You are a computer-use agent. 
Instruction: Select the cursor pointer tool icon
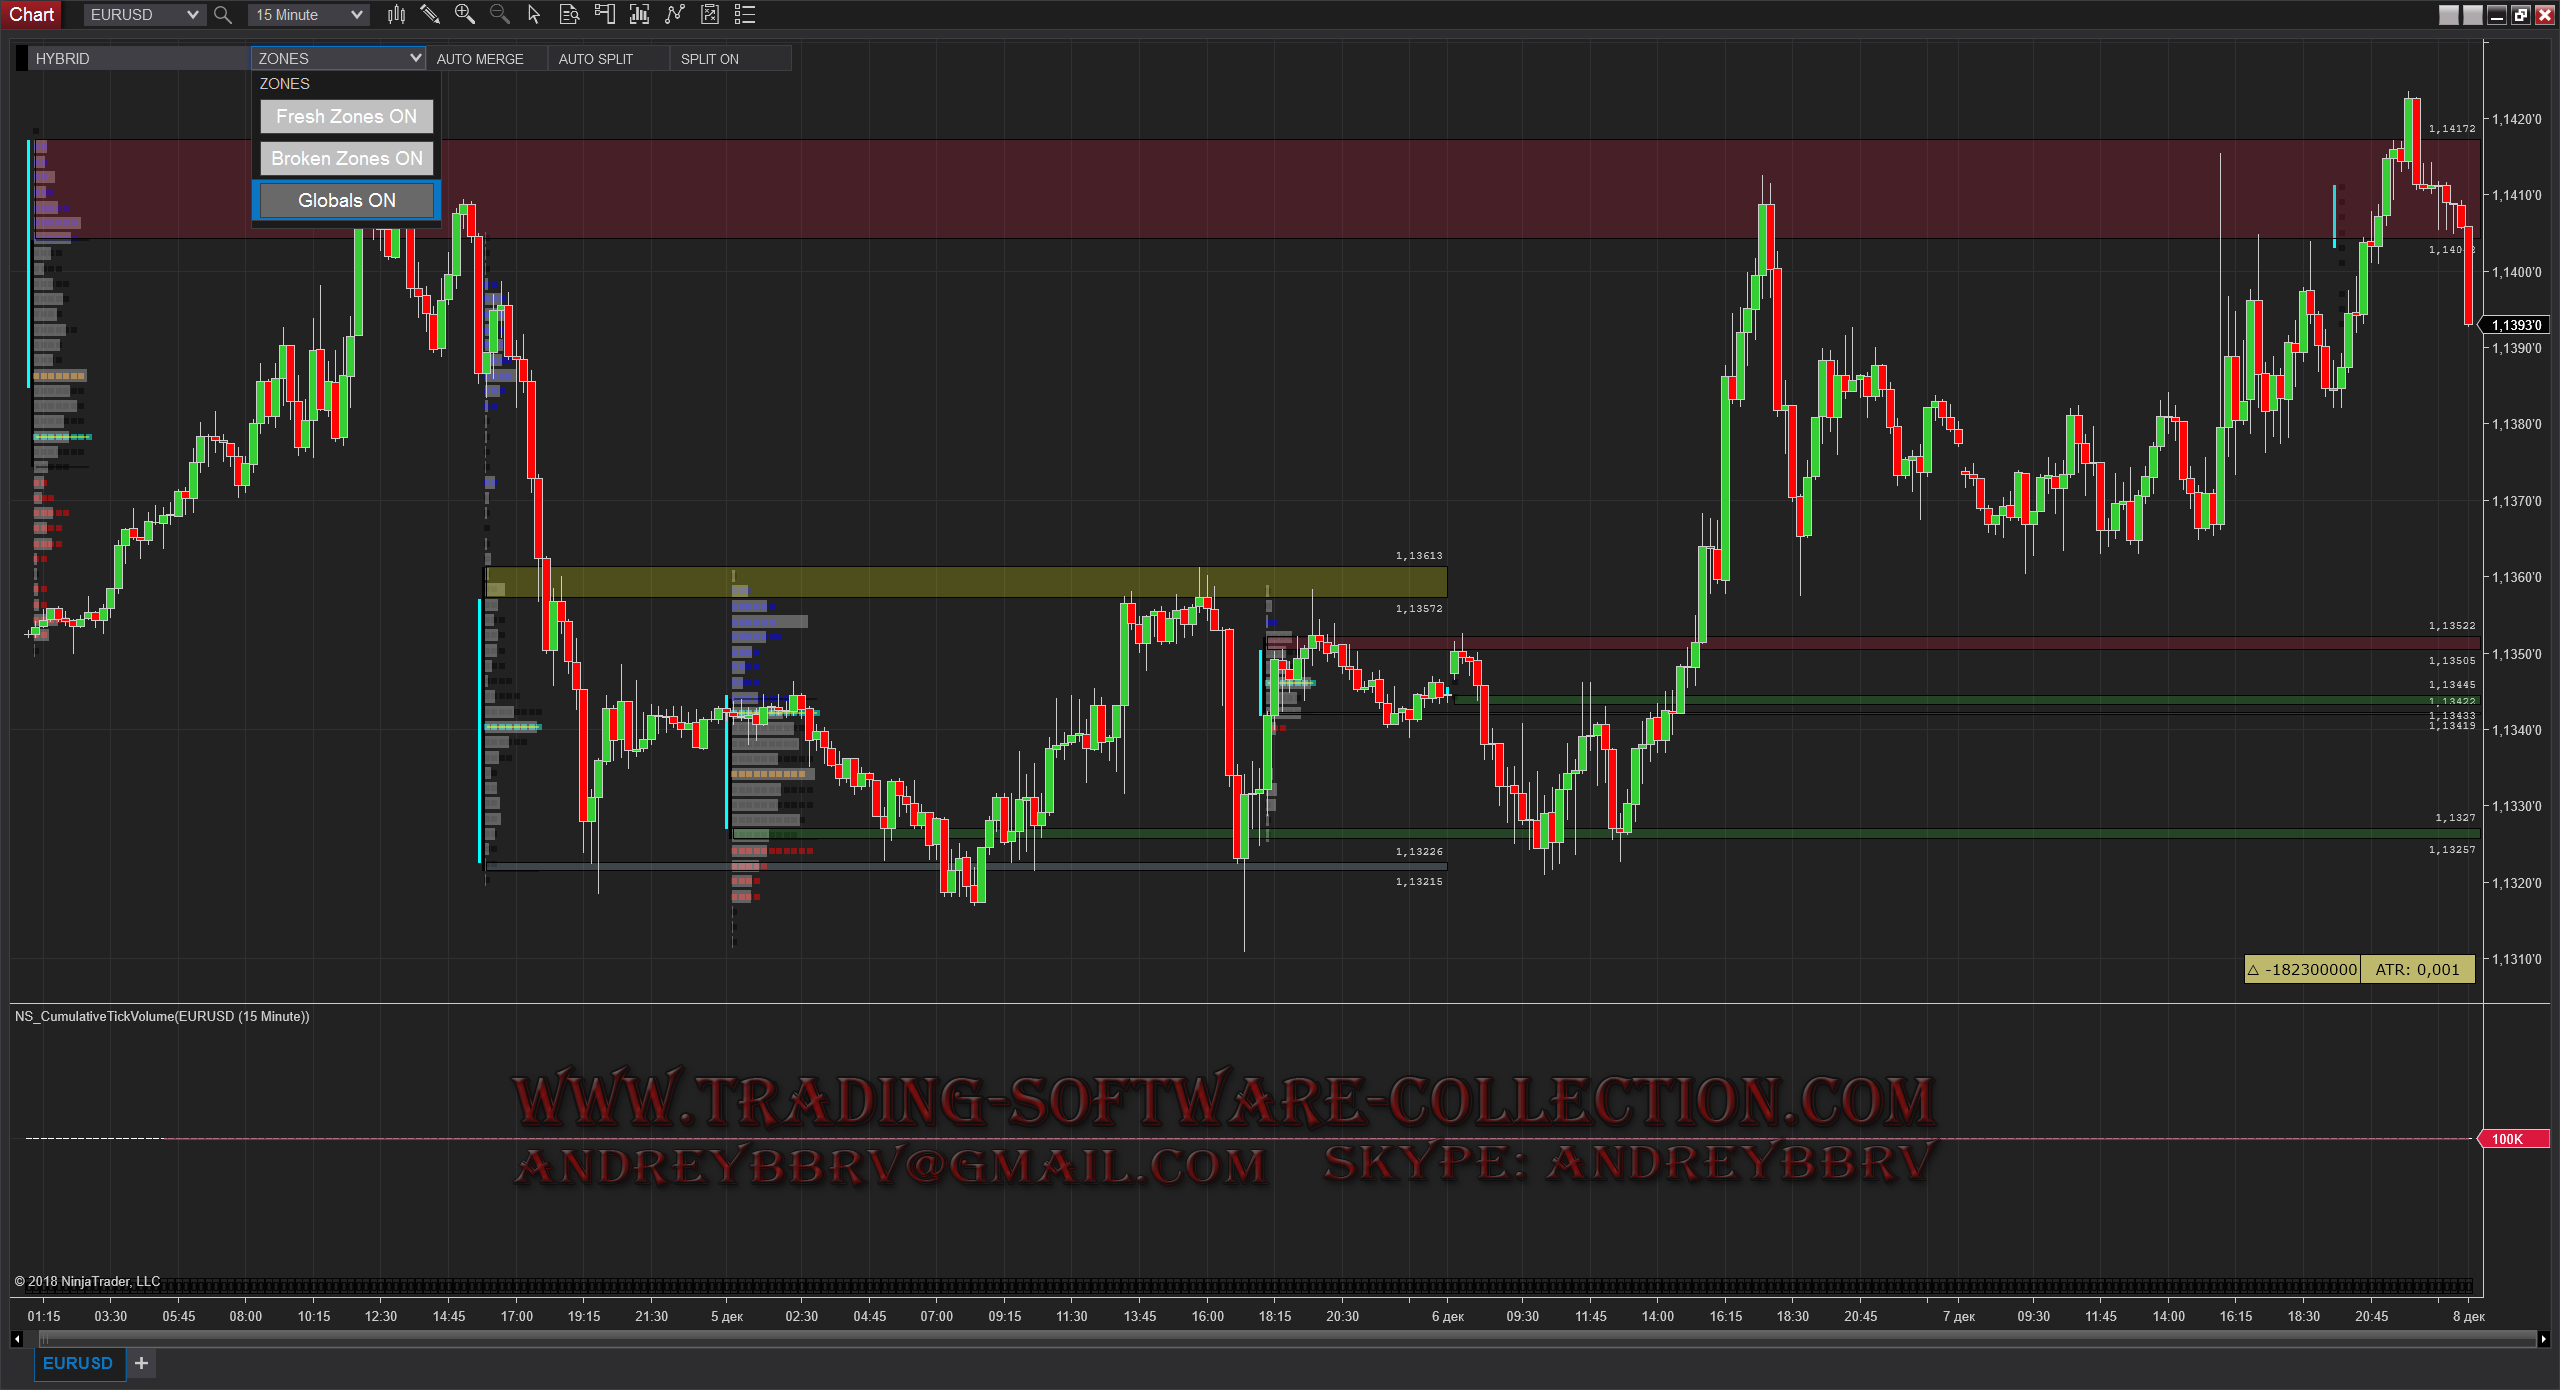tap(534, 14)
